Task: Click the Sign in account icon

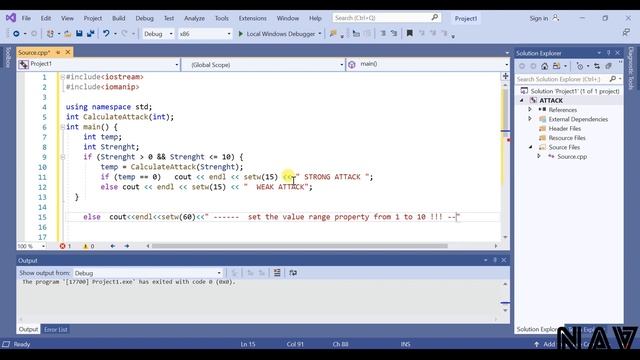Action: tap(556, 18)
